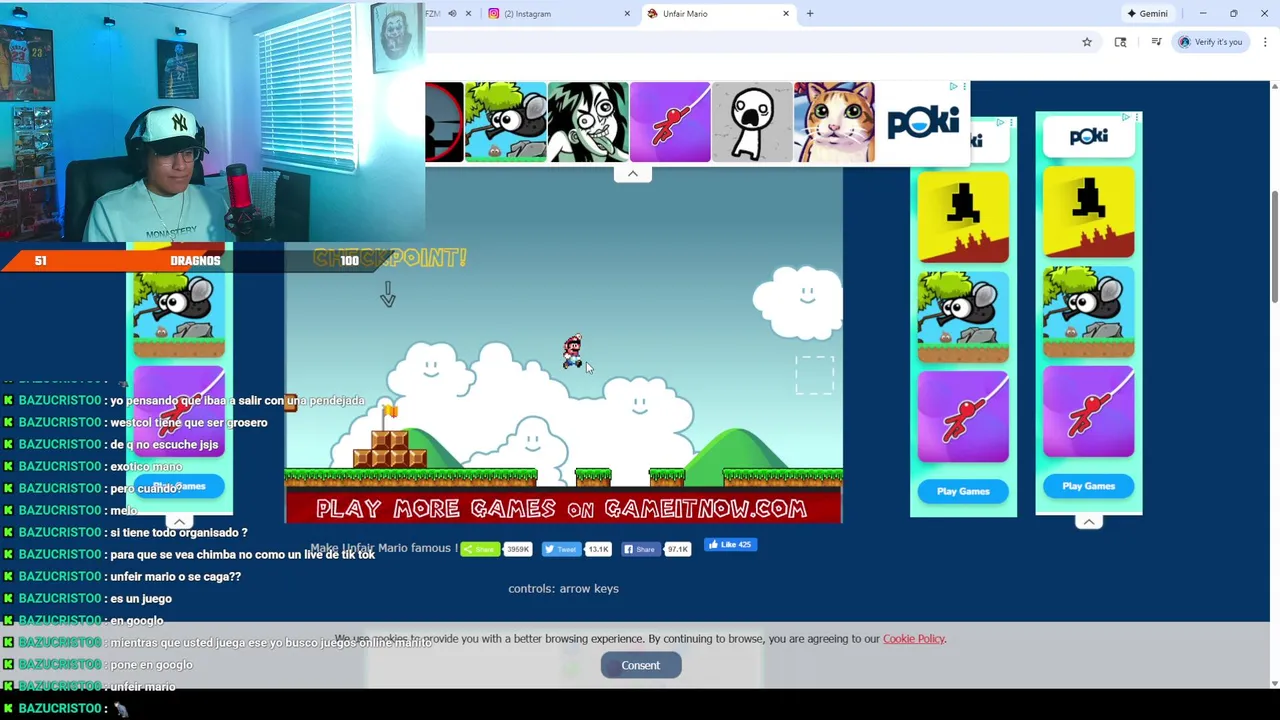Close the Unfair Mario tab
The height and width of the screenshot is (720, 1280).
click(x=786, y=13)
